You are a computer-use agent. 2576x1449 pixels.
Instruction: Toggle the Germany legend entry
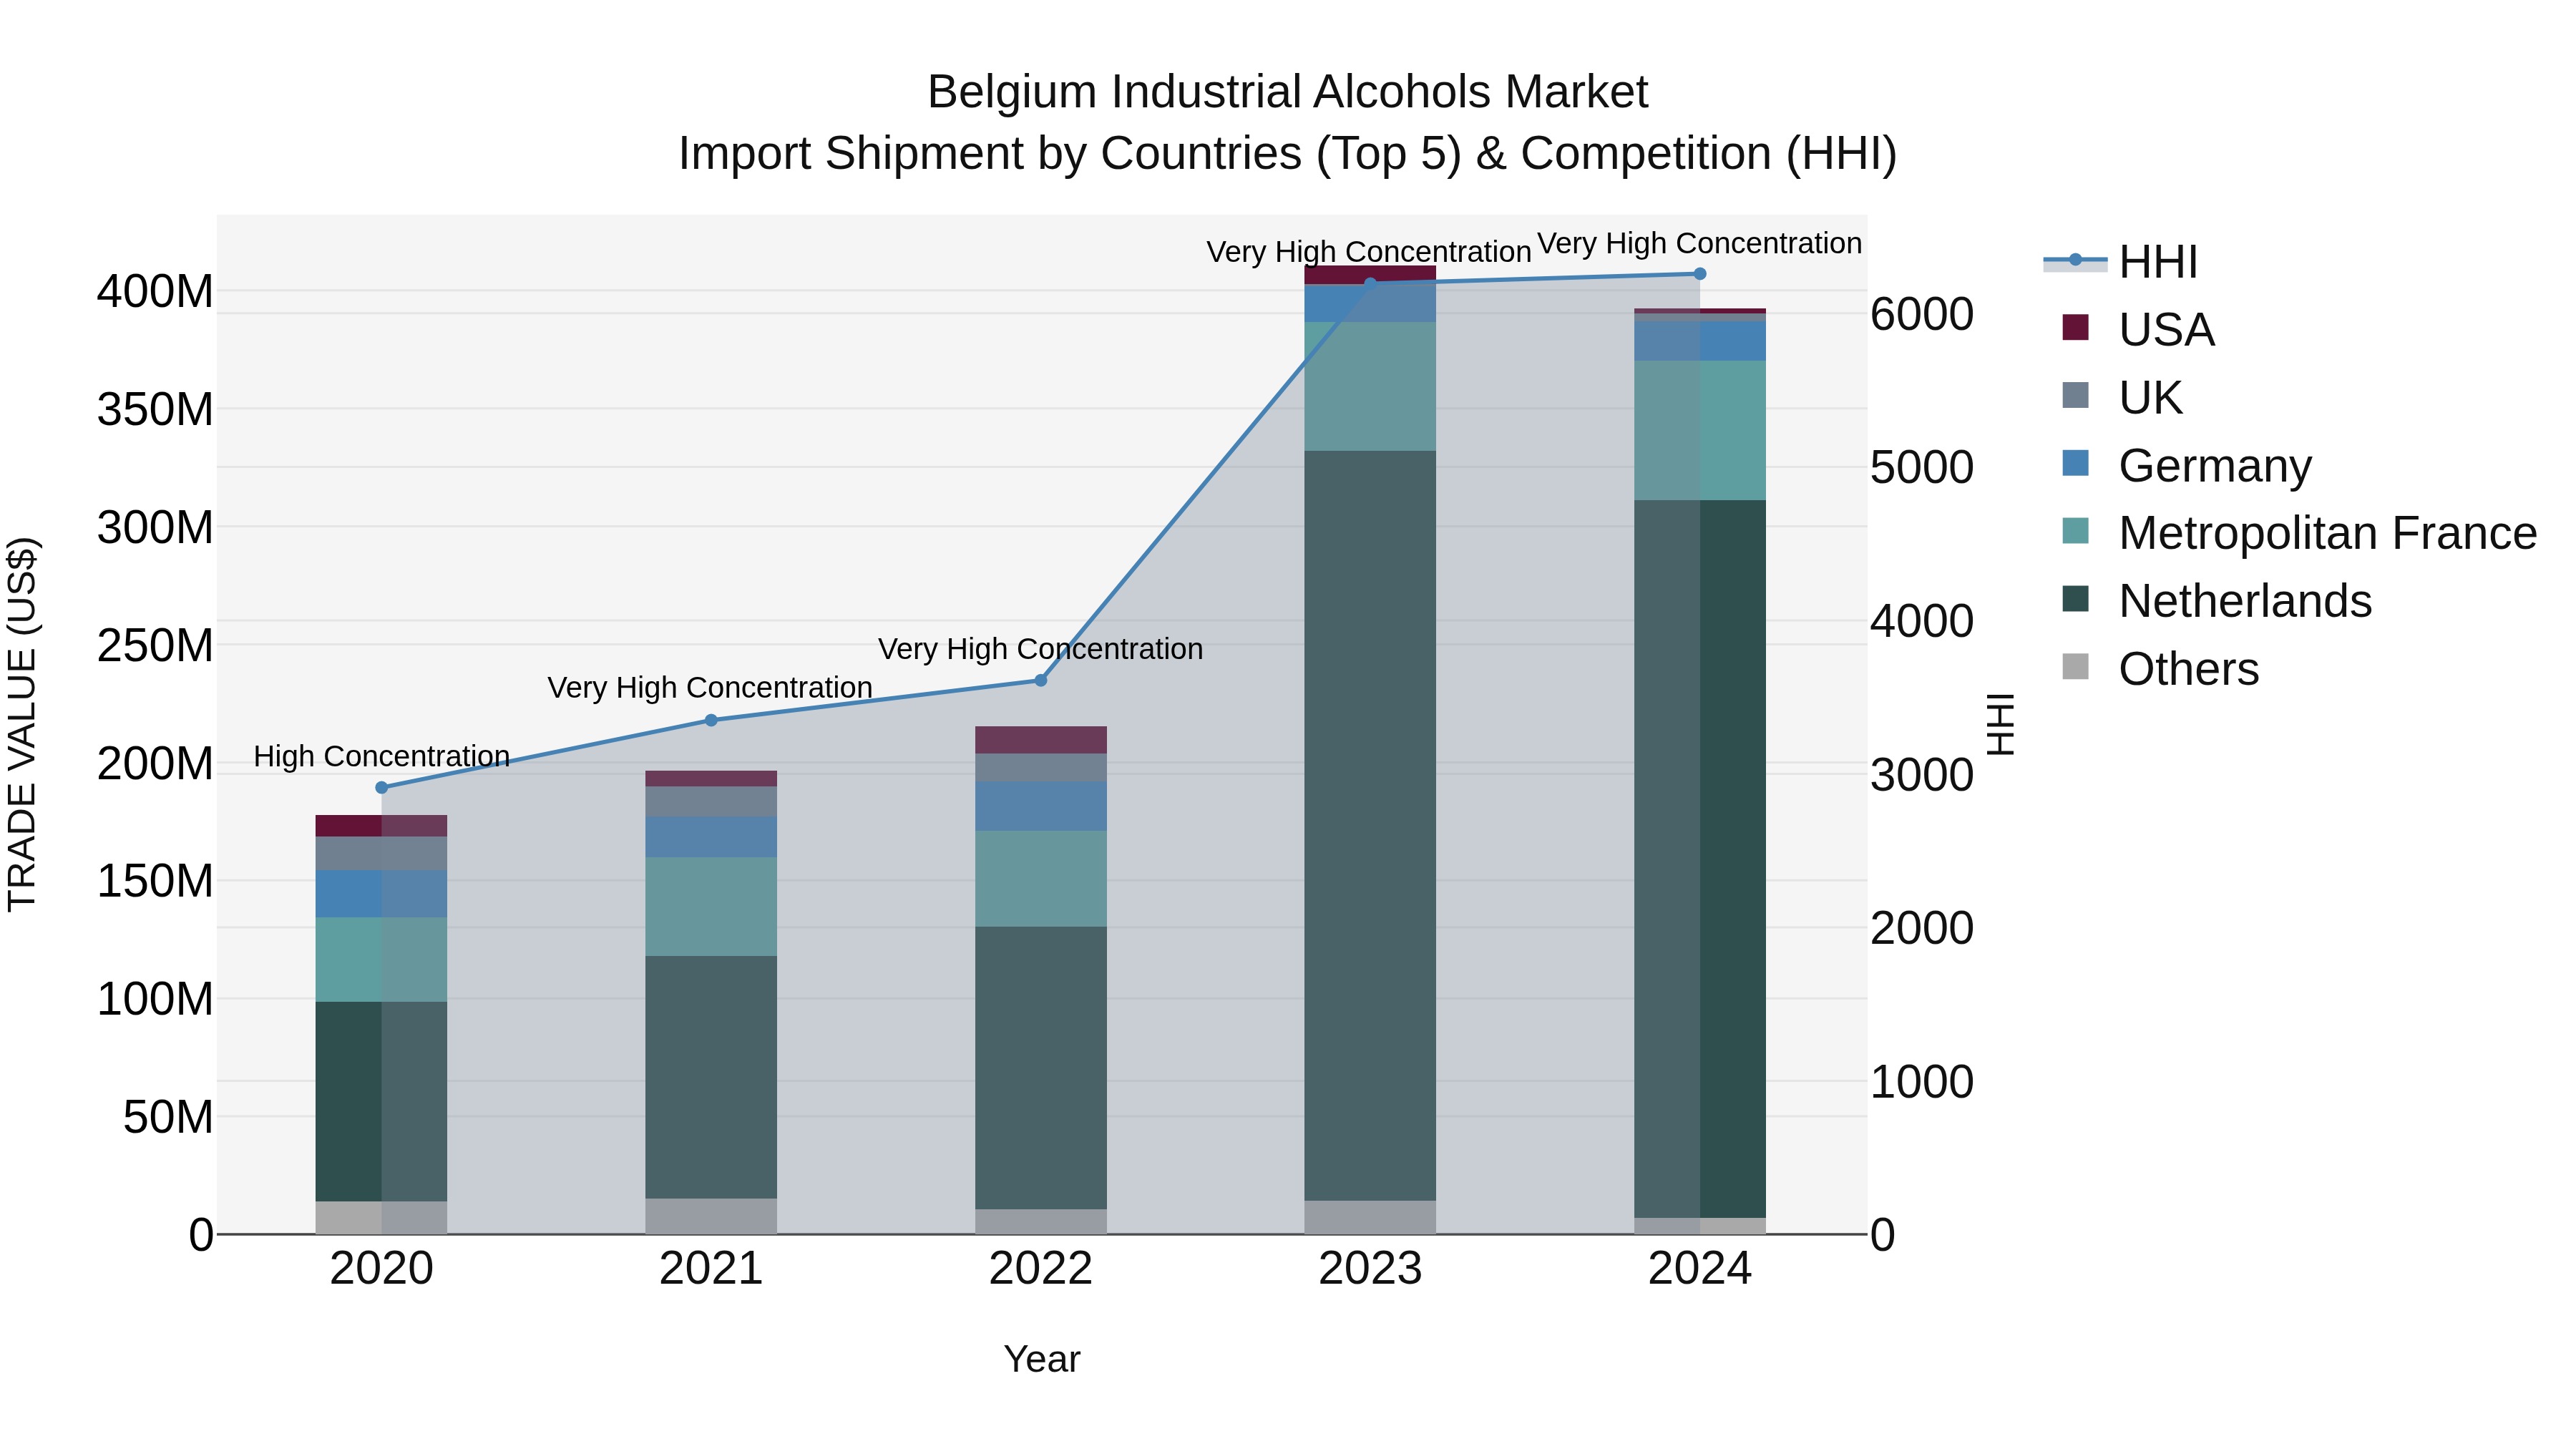tap(2187, 466)
